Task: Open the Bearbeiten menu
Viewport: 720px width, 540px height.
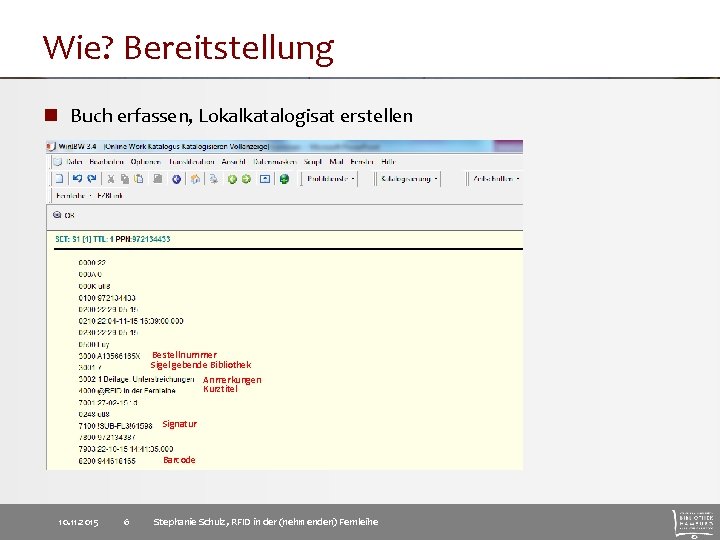Action: [107, 162]
